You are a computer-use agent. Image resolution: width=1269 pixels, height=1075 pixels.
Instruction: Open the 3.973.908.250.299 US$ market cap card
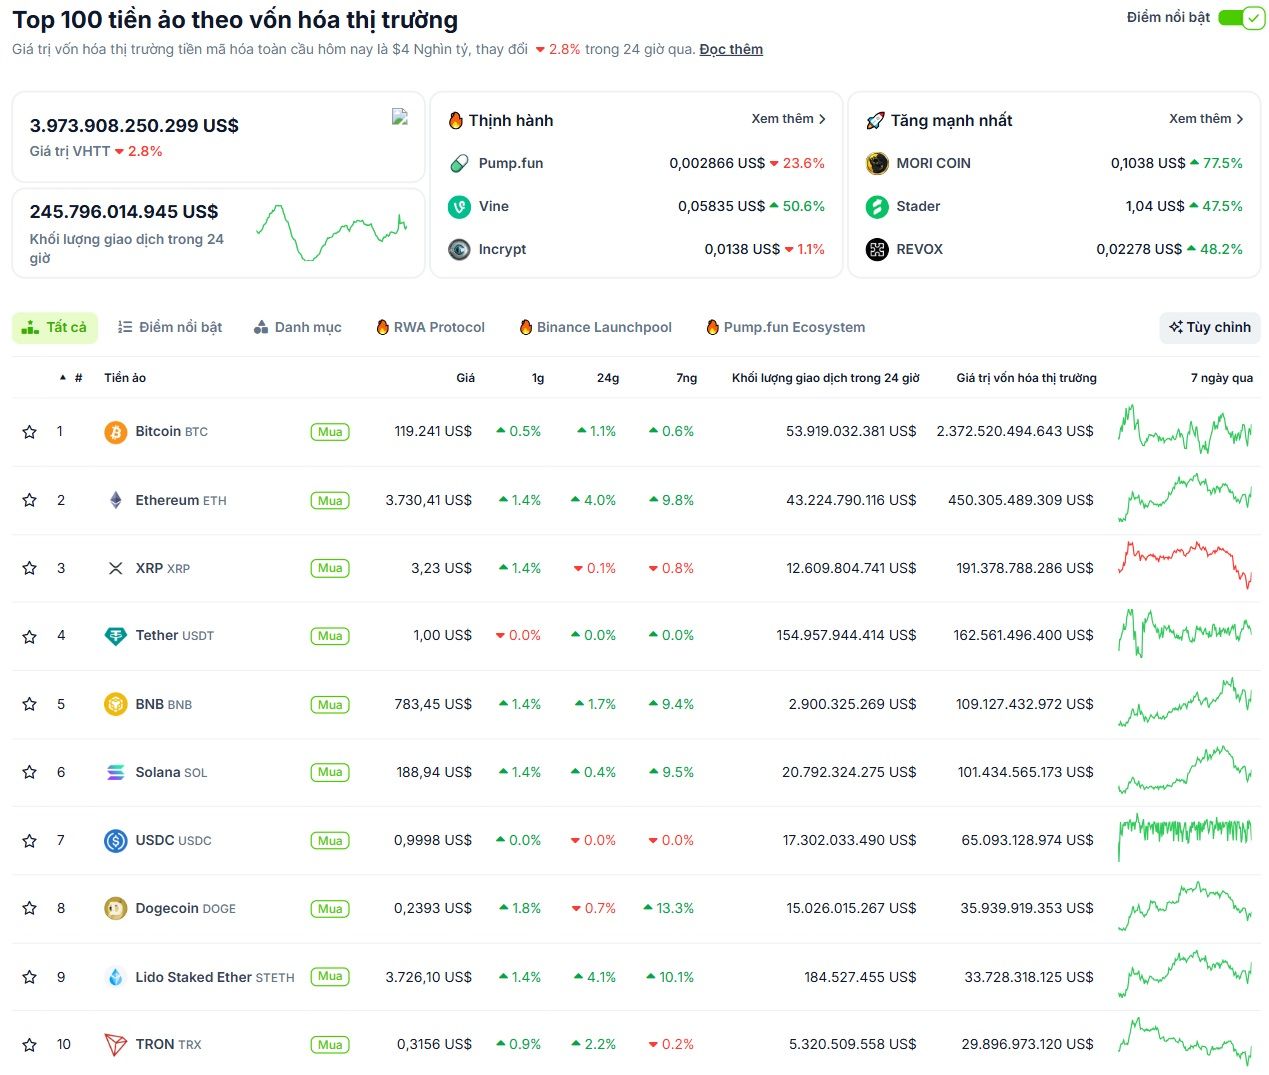tap(218, 137)
